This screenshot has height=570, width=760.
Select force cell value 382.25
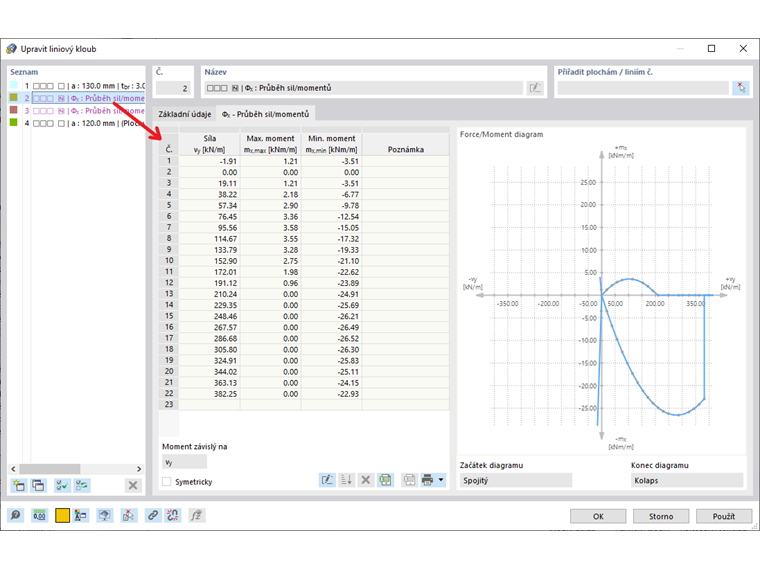pyautogui.click(x=210, y=394)
